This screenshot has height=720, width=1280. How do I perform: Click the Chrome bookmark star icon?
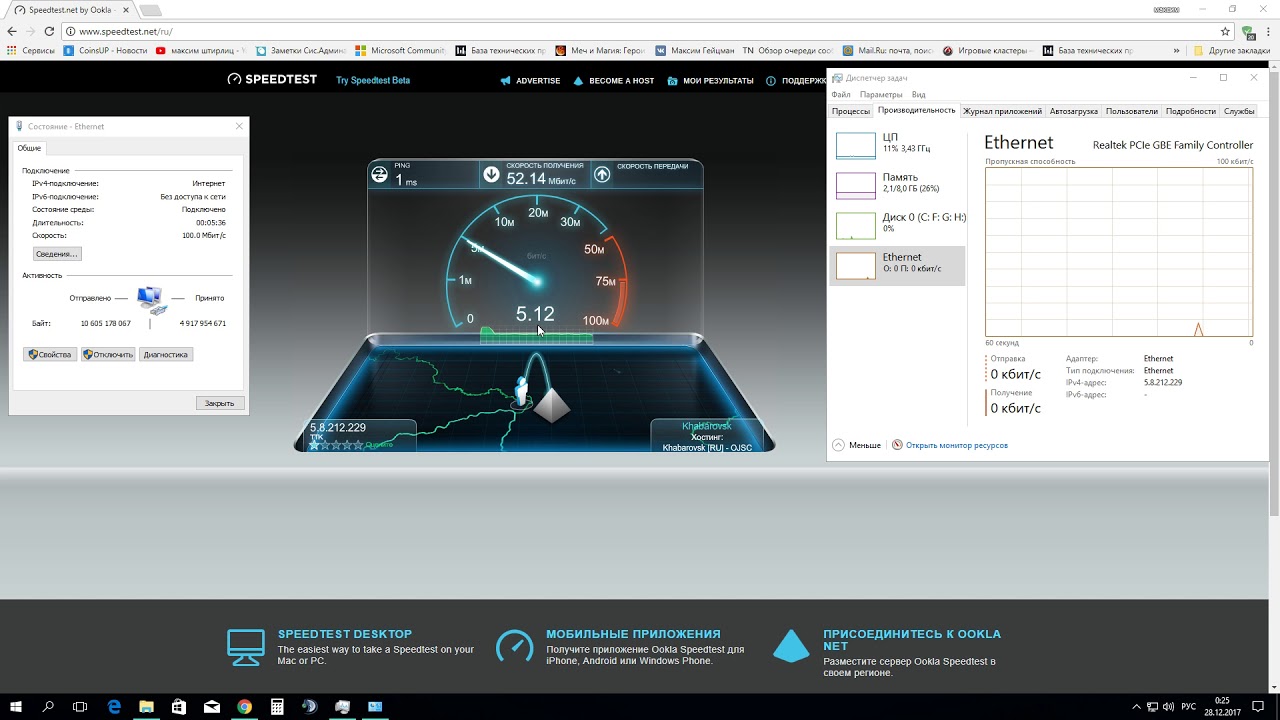(x=1225, y=31)
